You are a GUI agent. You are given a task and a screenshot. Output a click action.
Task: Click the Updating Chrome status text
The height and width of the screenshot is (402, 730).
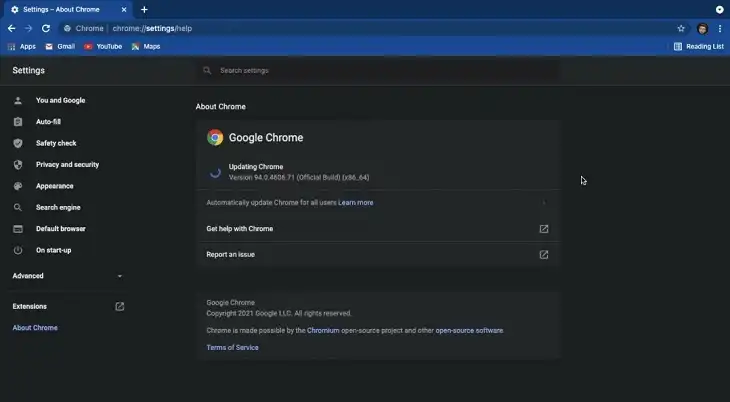[x=256, y=167]
